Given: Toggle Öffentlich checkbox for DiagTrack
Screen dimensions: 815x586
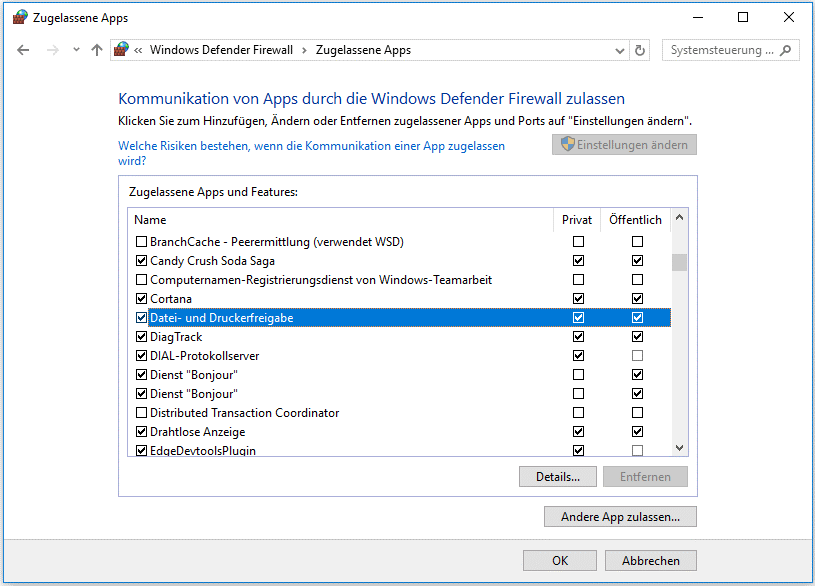Looking at the screenshot, I should click(637, 336).
